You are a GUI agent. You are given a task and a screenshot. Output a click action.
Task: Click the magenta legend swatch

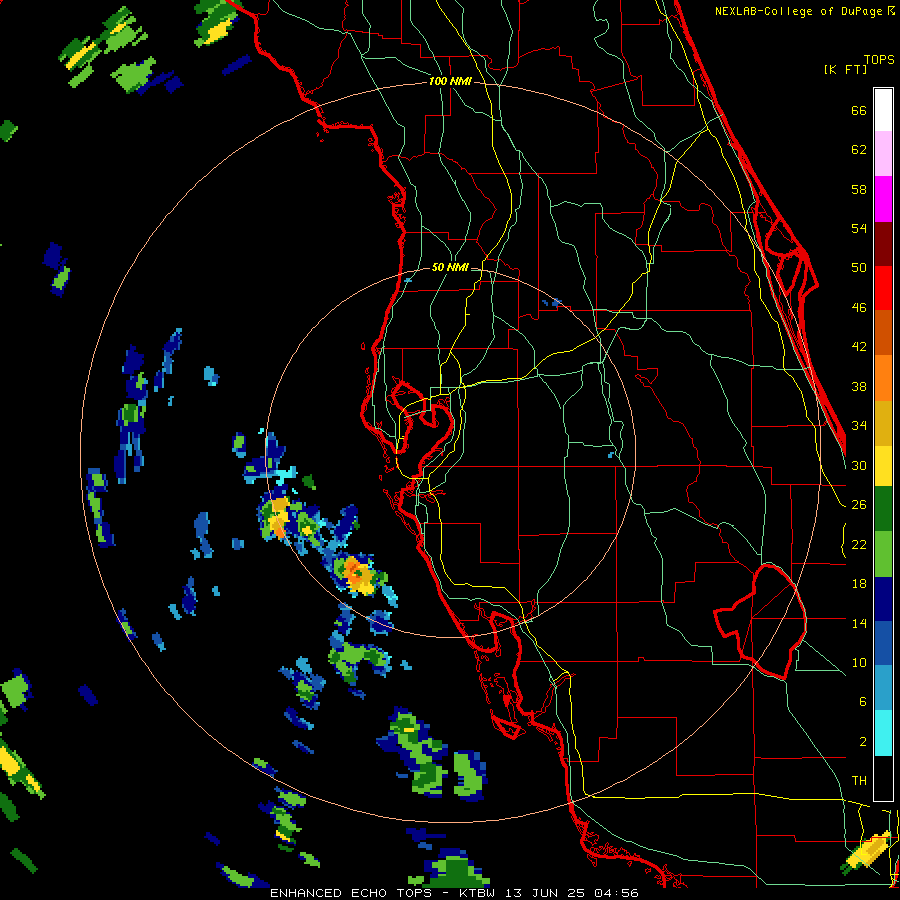883,199
